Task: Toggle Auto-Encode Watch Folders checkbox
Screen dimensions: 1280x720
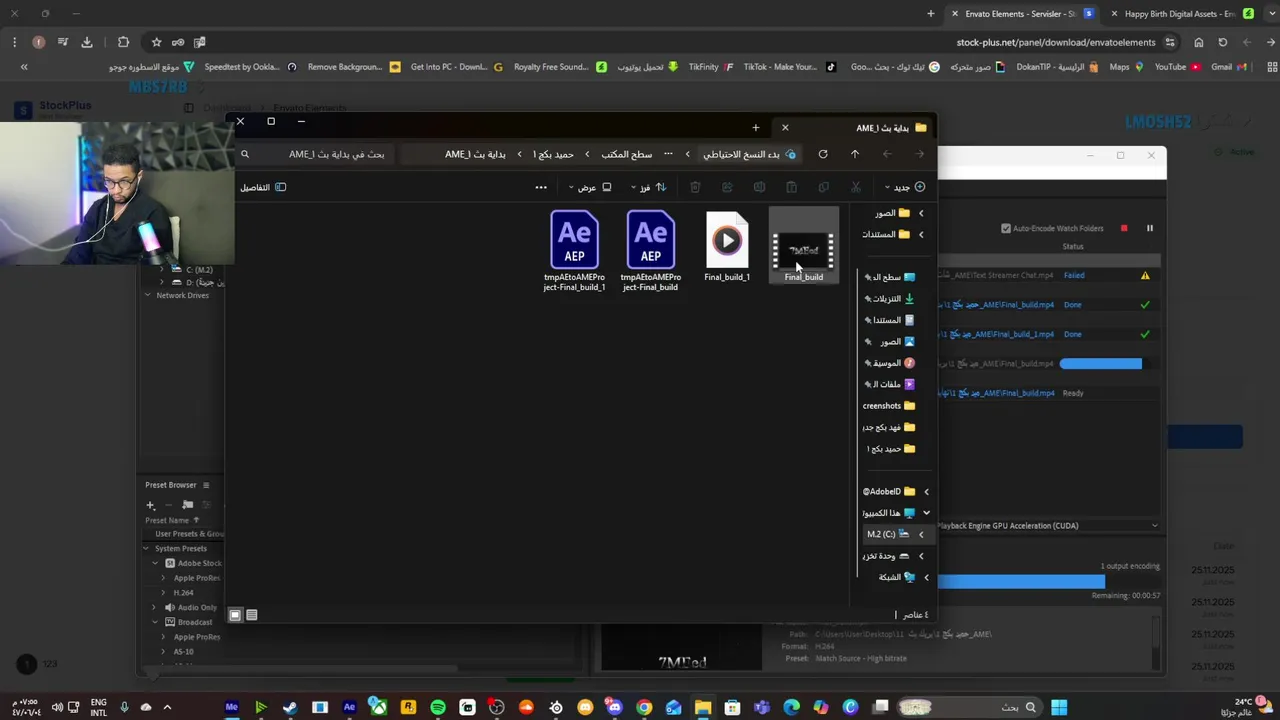Action: [x=1006, y=228]
